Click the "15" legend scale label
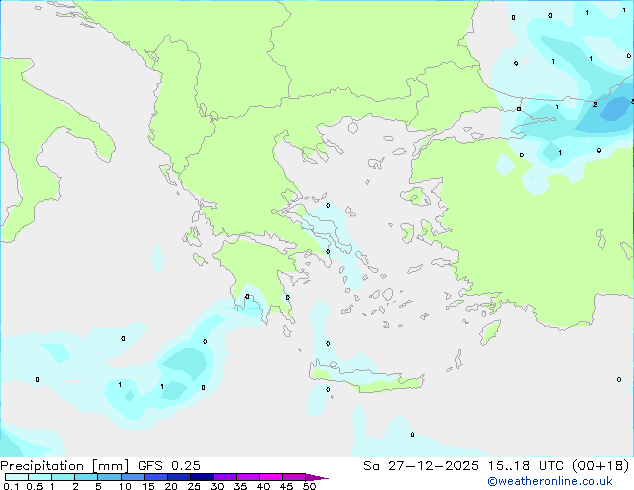Image resolution: width=634 pixels, height=490 pixels. 148,486
